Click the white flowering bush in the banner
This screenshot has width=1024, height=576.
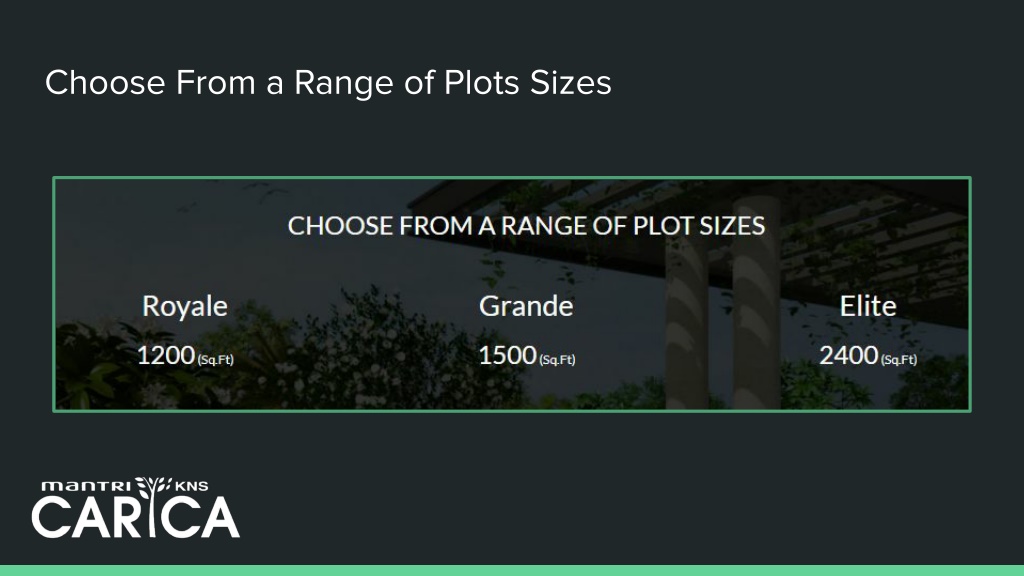(366, 353)
